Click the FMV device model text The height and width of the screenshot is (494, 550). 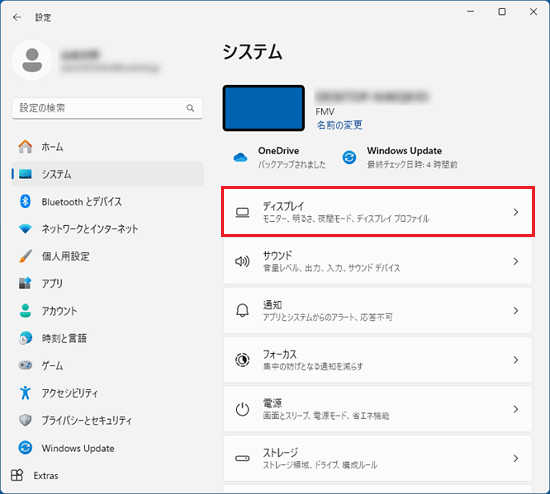[325, 112]
